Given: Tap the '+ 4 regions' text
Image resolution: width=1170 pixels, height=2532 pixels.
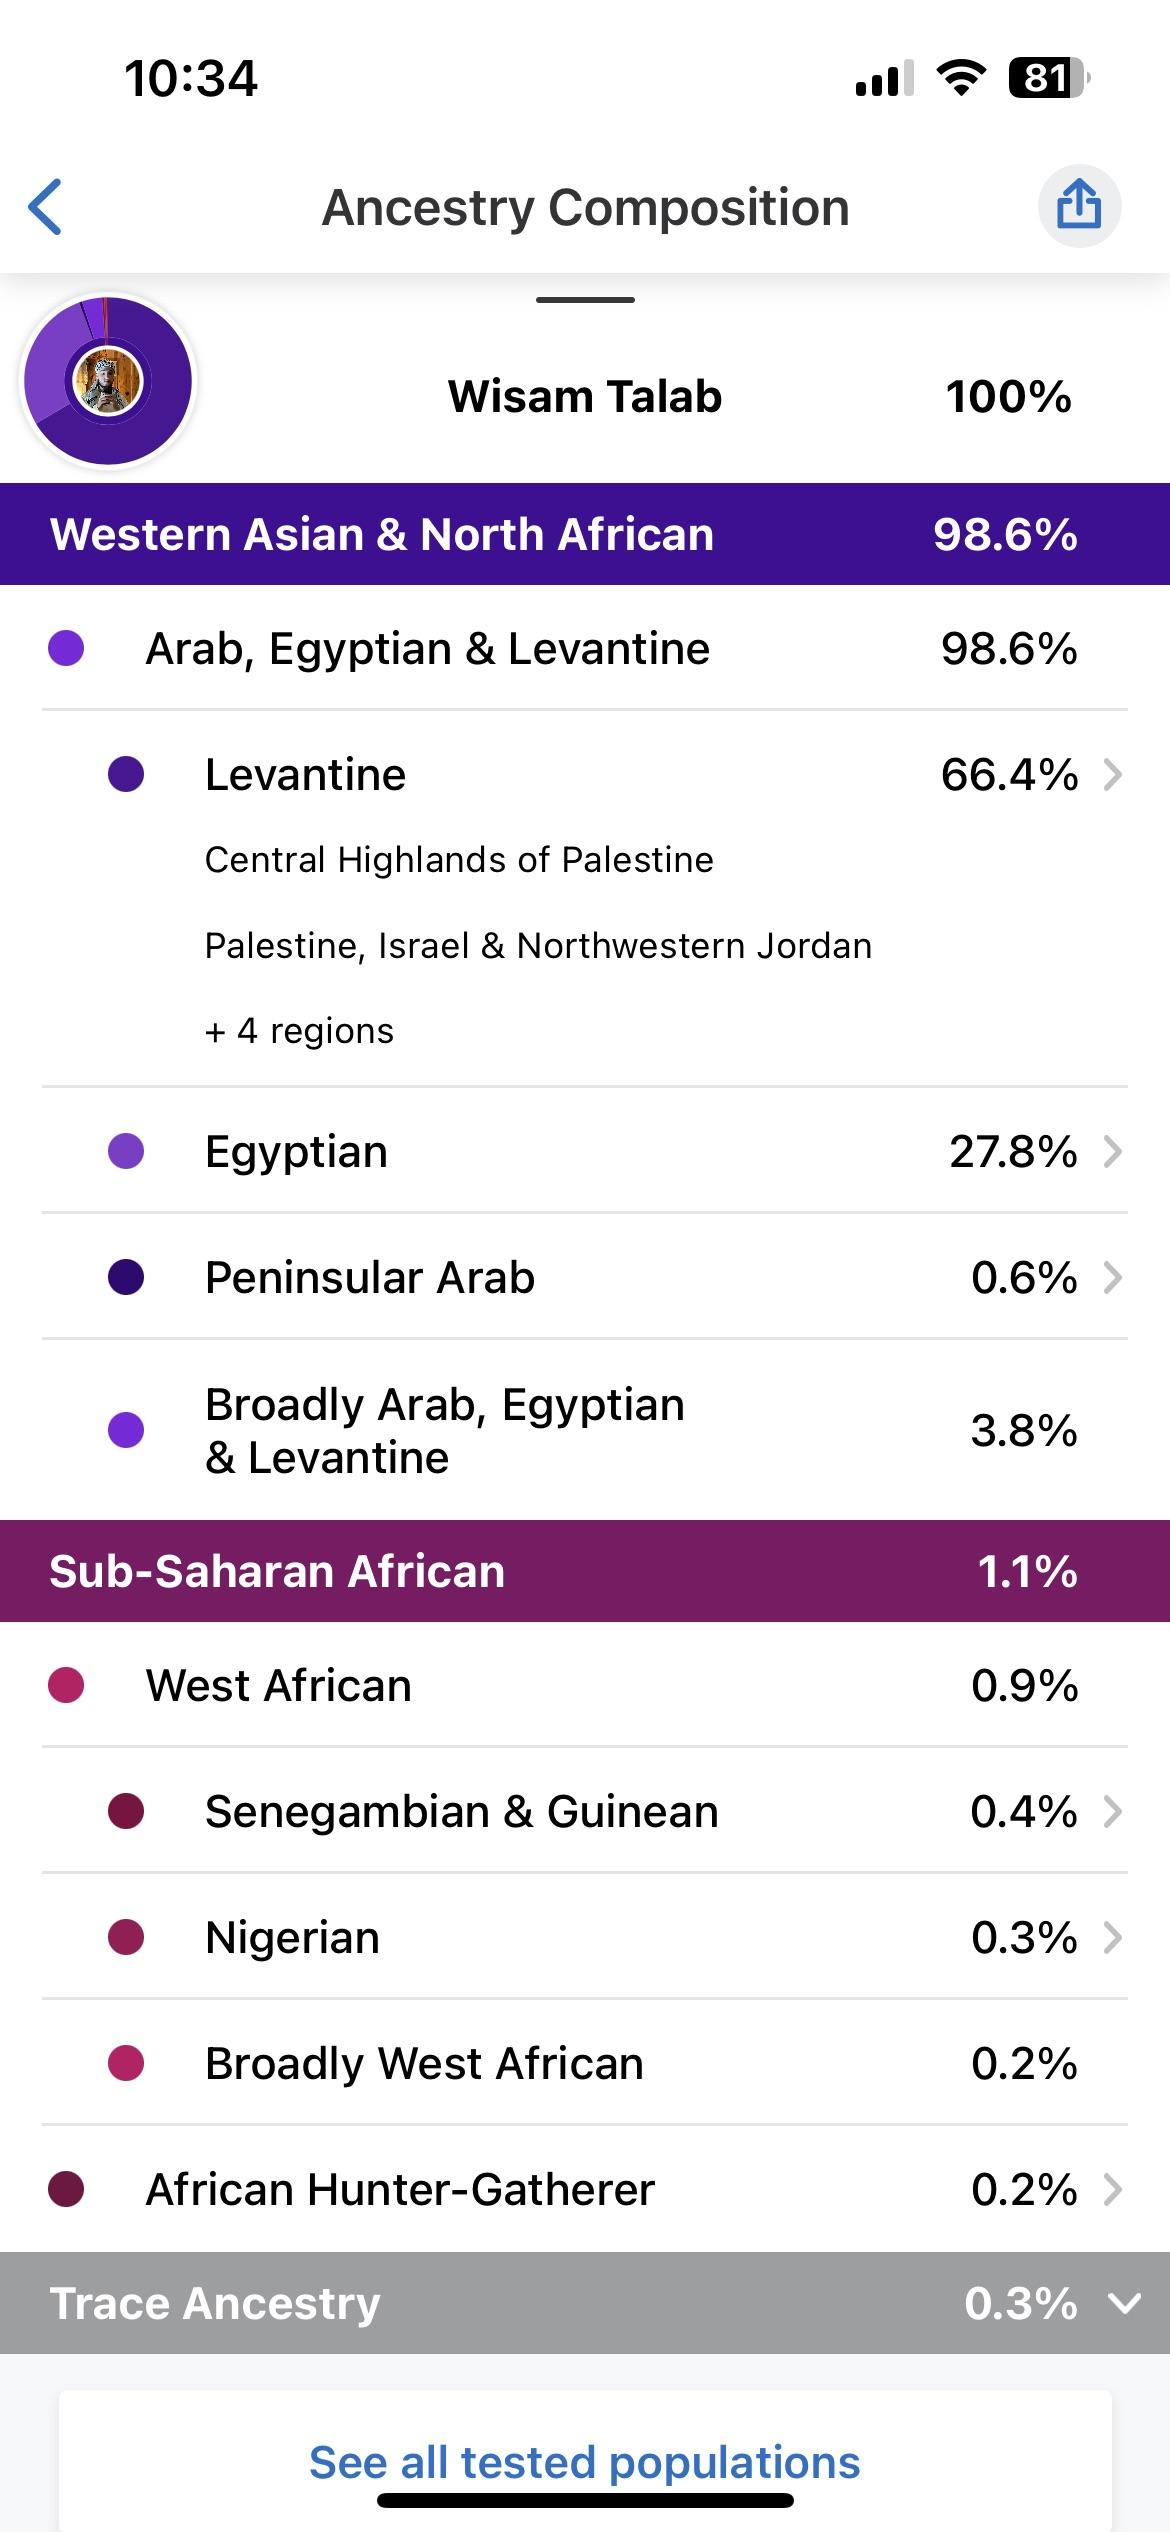Looking at the screenshot, I should click(x=299, y=1031).
